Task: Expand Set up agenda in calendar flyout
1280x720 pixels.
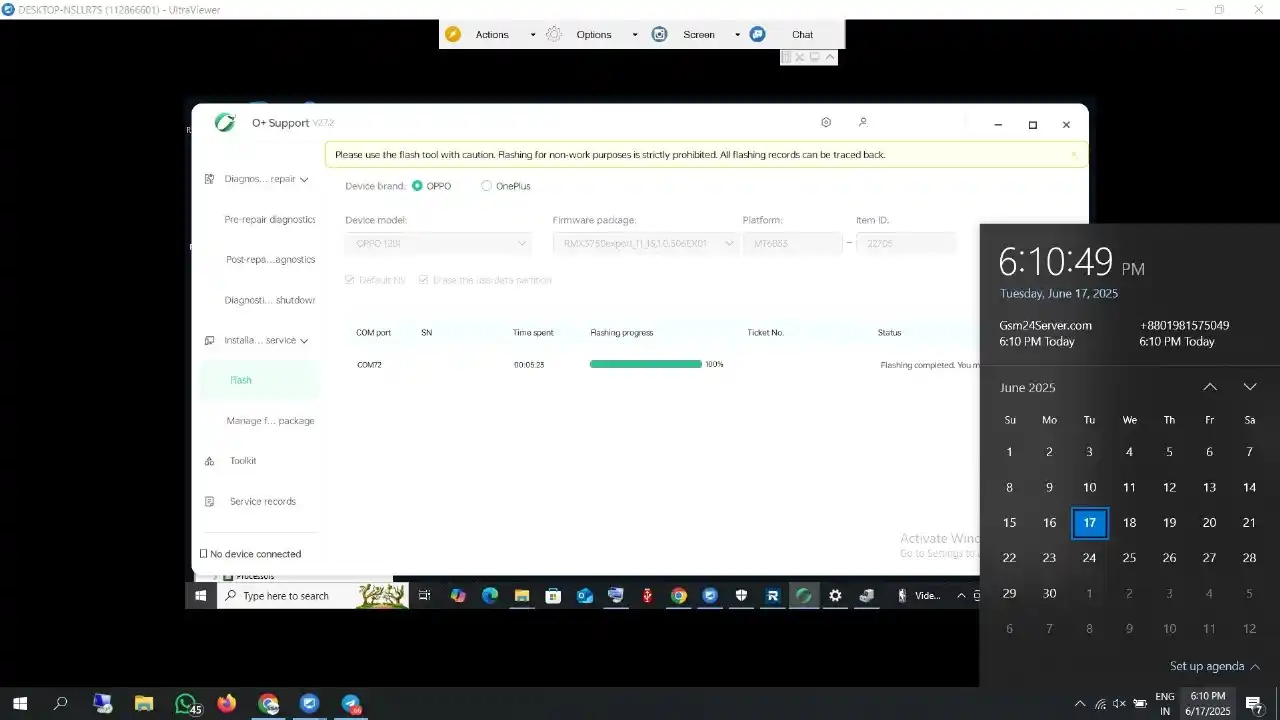Action: [1214, 666]
